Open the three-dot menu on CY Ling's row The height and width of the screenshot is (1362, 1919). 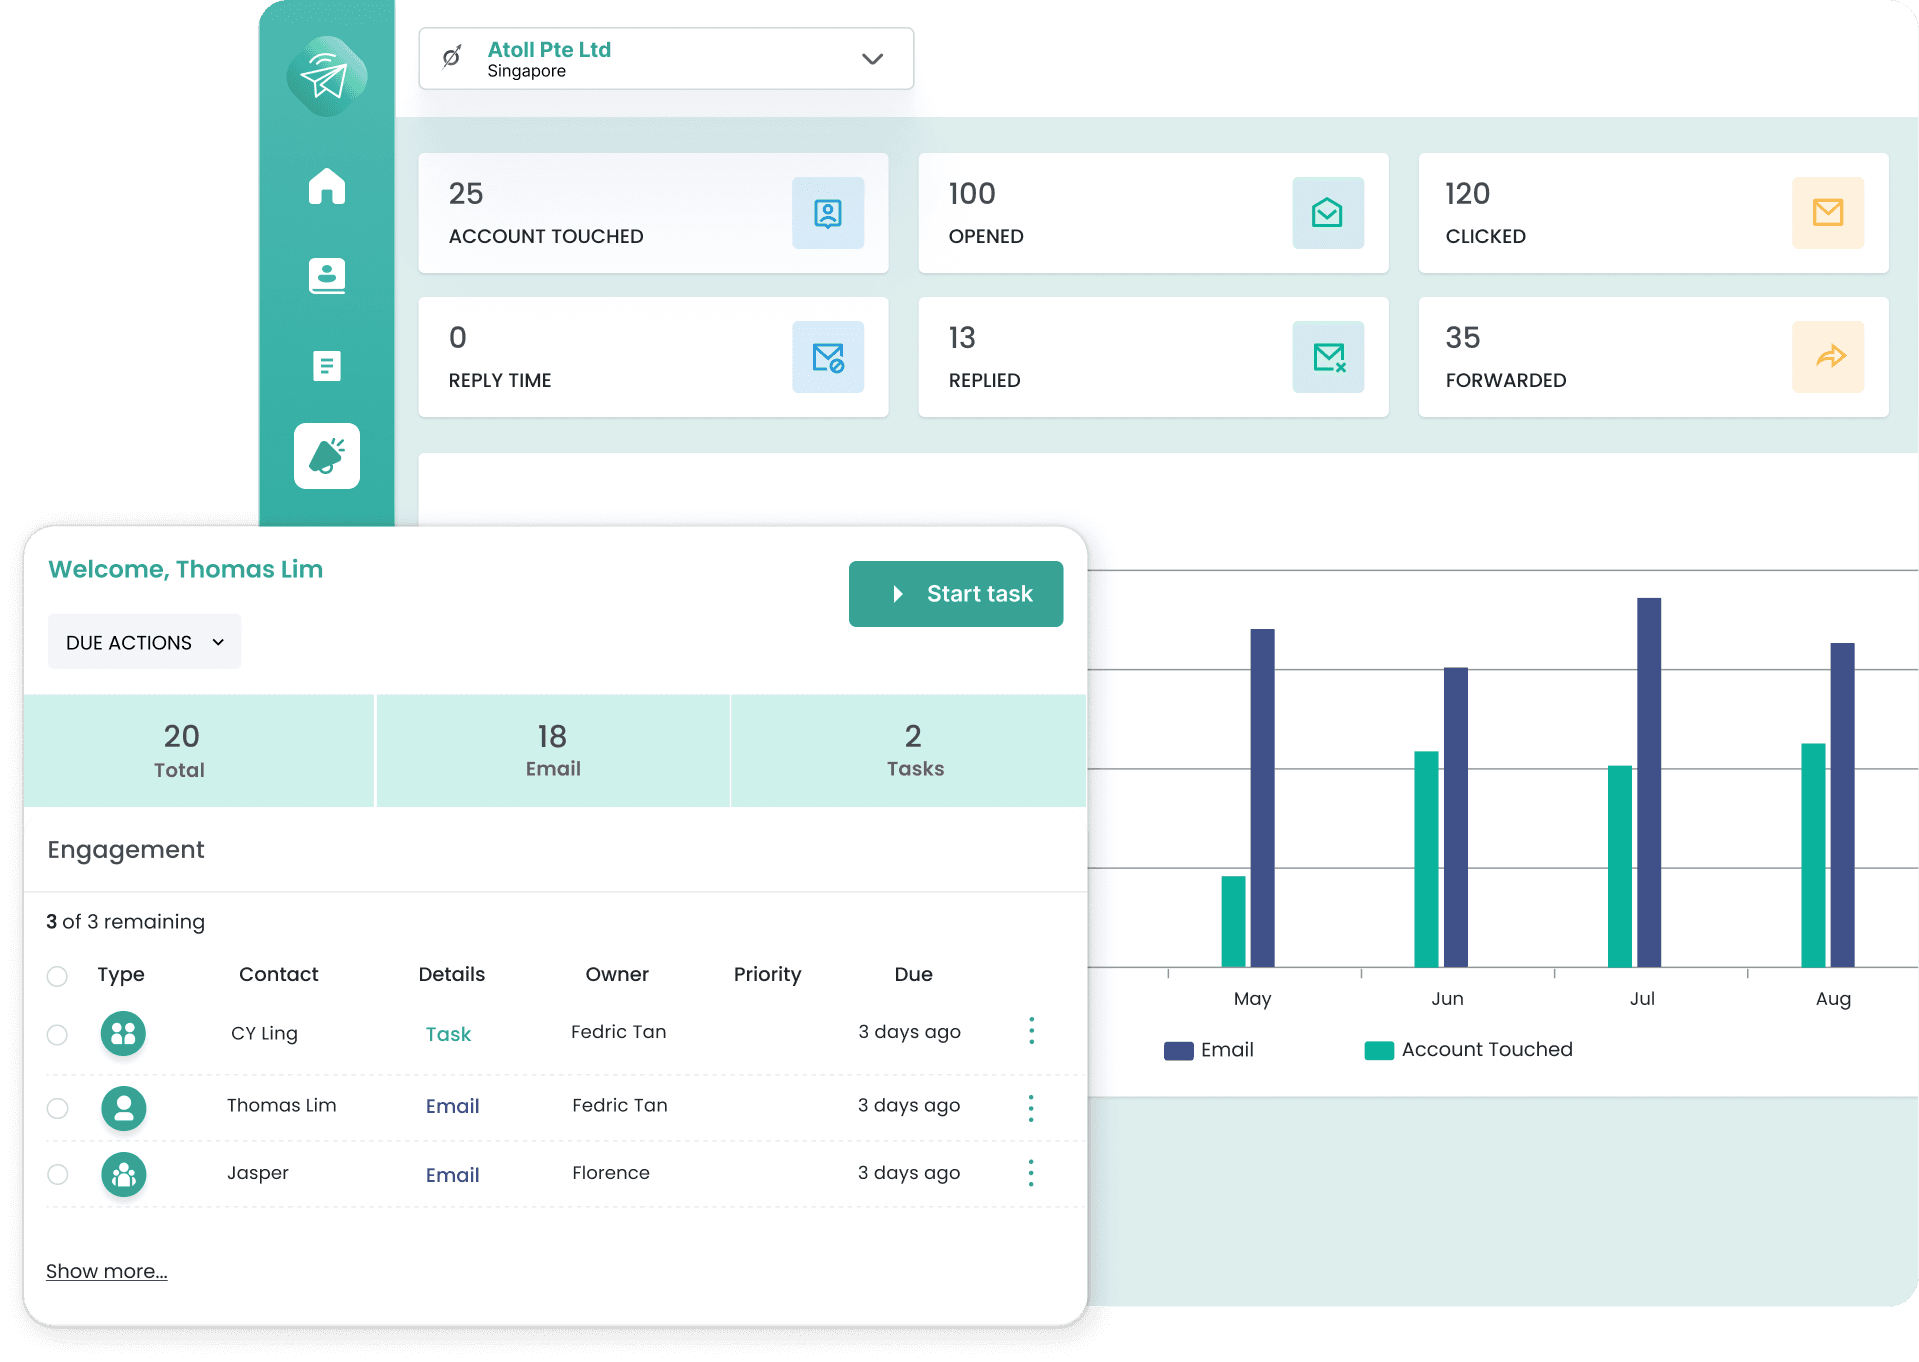(1031, 1031)
